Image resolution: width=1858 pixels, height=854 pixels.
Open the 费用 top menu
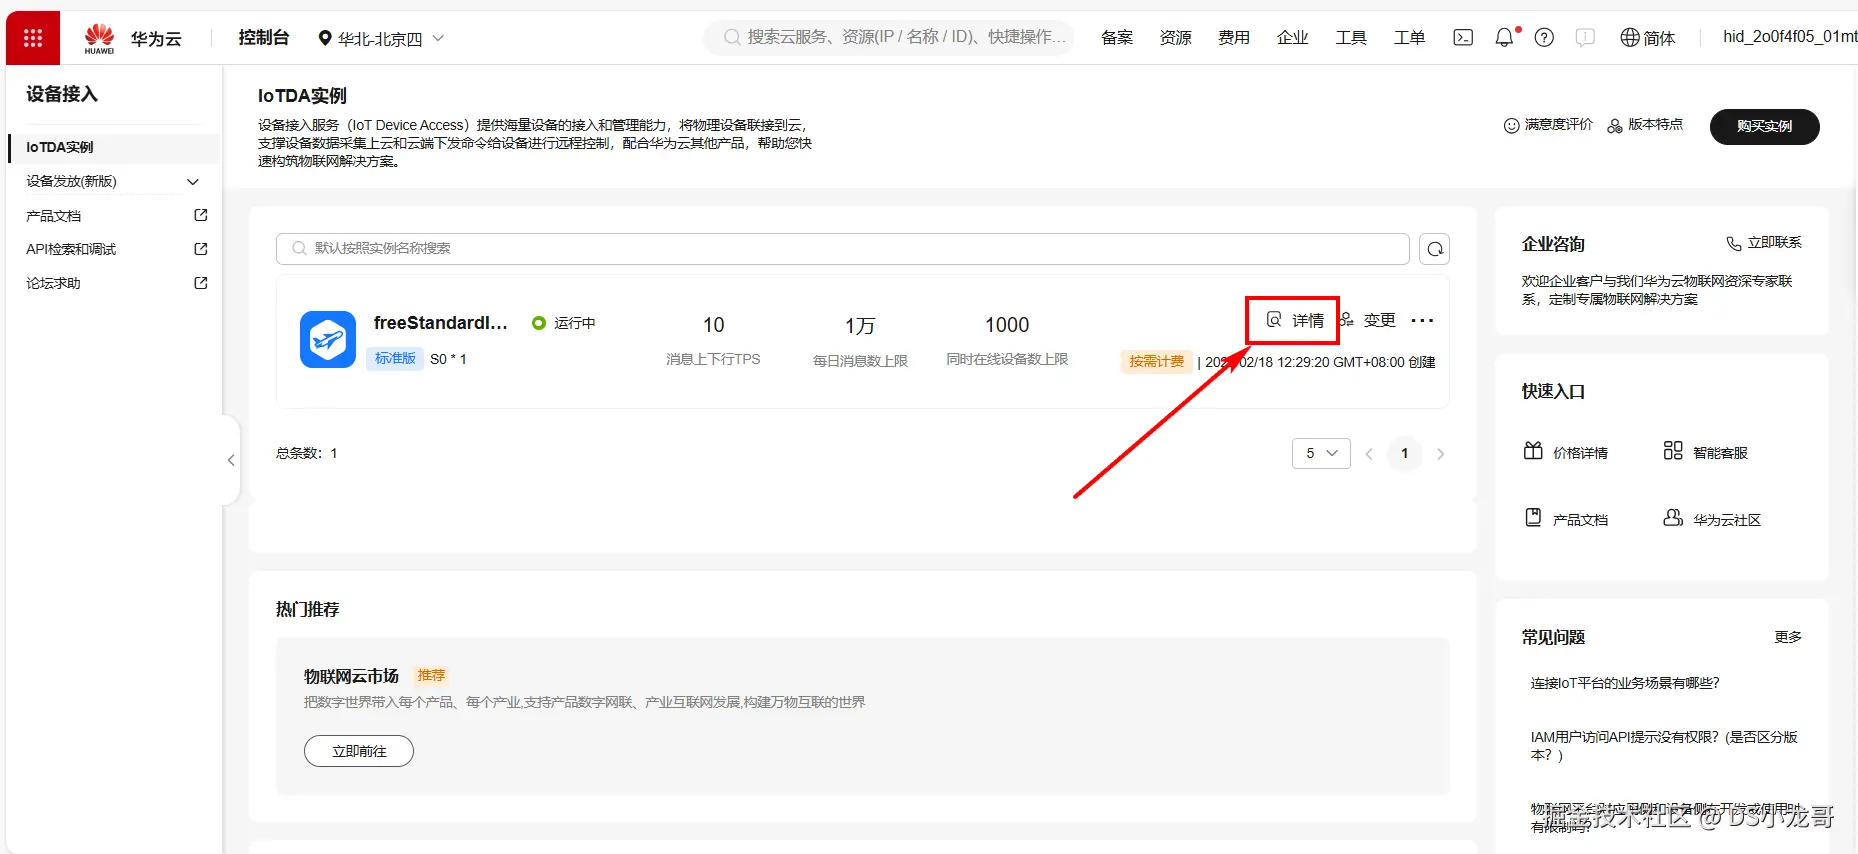pos(1234,38)
